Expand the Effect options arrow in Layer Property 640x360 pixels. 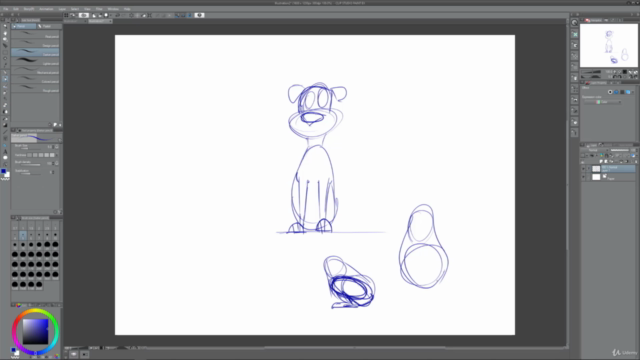coord(633,92)
